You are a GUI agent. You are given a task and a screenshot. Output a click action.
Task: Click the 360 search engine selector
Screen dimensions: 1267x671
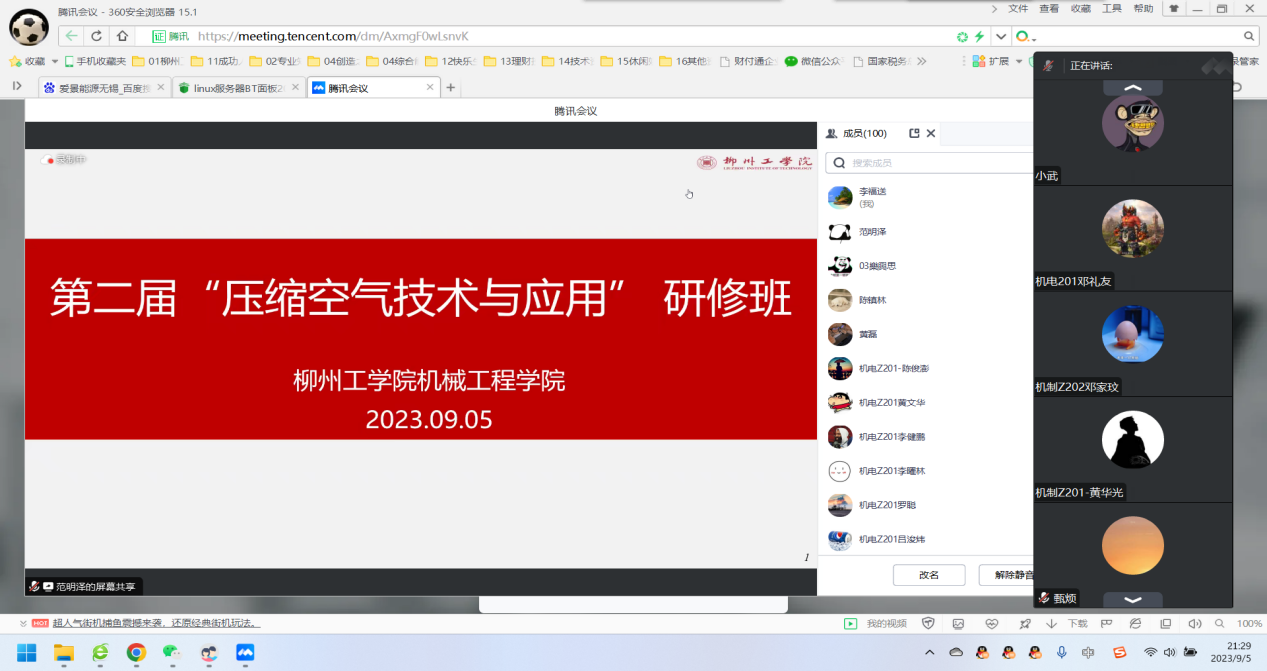[1025, 37]
